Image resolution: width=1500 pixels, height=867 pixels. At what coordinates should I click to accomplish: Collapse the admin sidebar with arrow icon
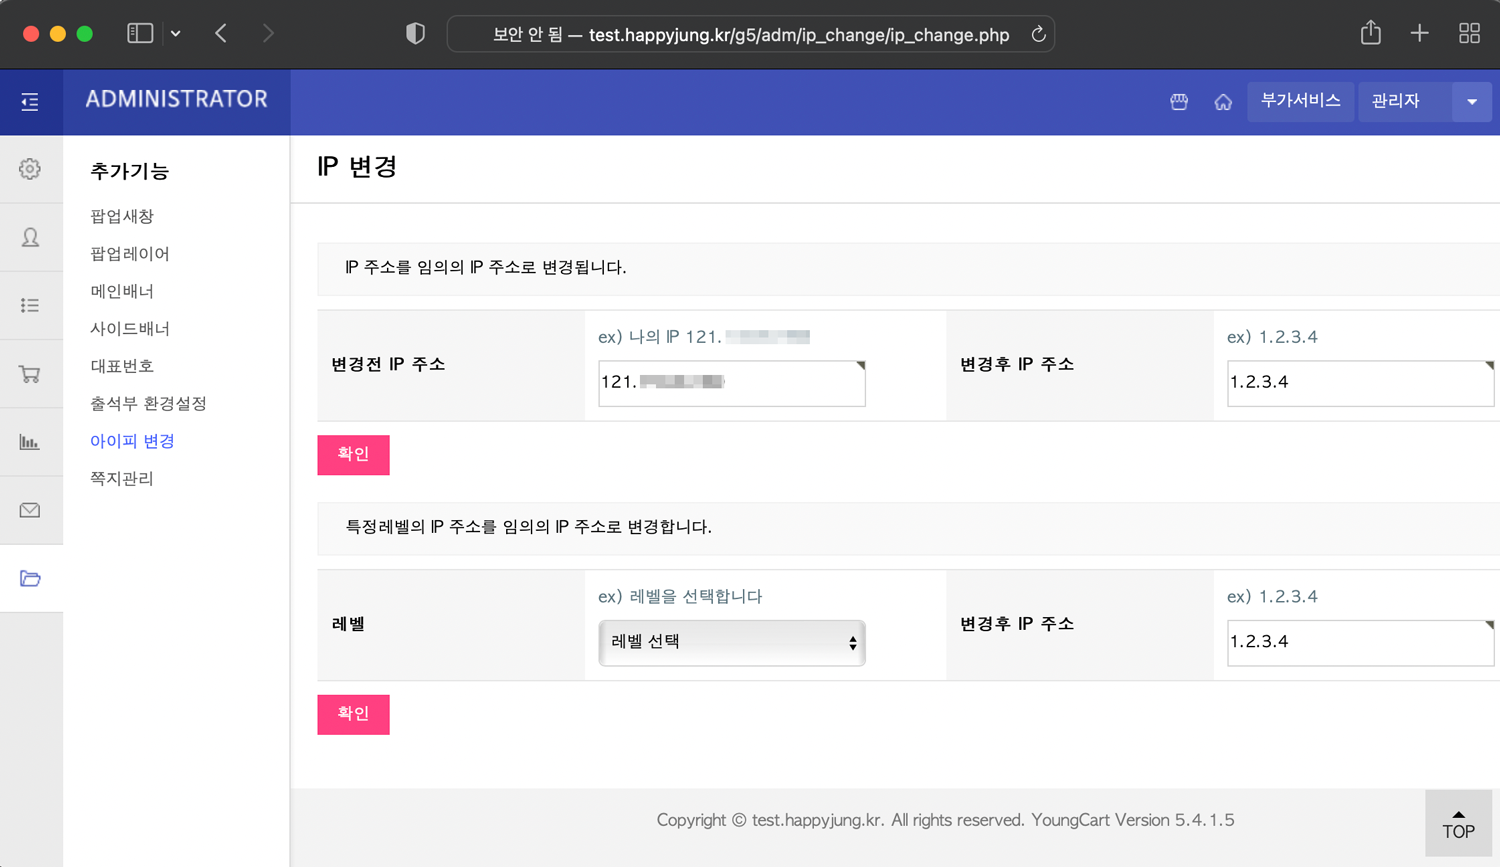(x=30, y=102)
